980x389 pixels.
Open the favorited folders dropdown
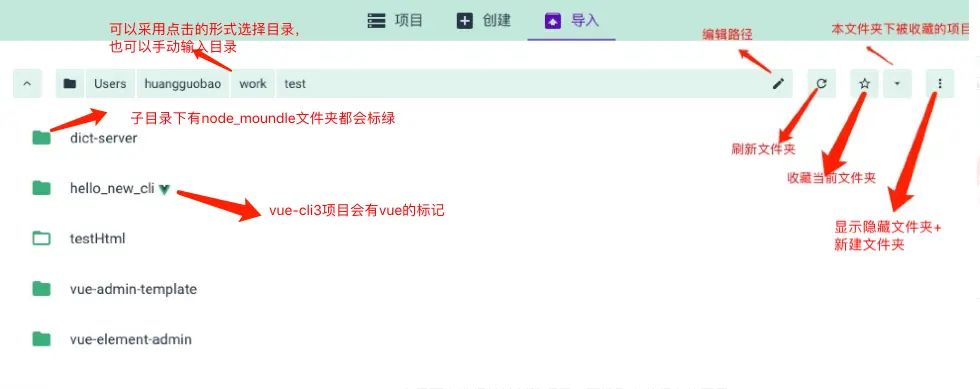[x=897, y=83]
